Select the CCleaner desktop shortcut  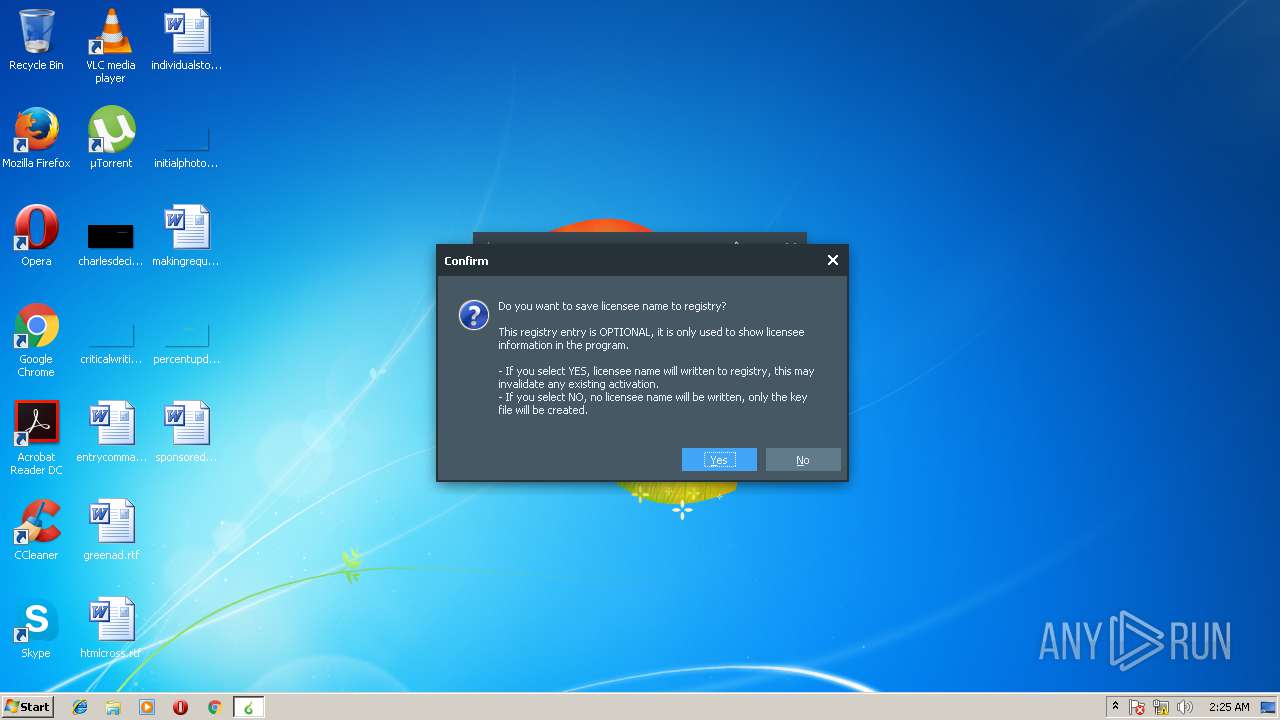pos(36,530)
